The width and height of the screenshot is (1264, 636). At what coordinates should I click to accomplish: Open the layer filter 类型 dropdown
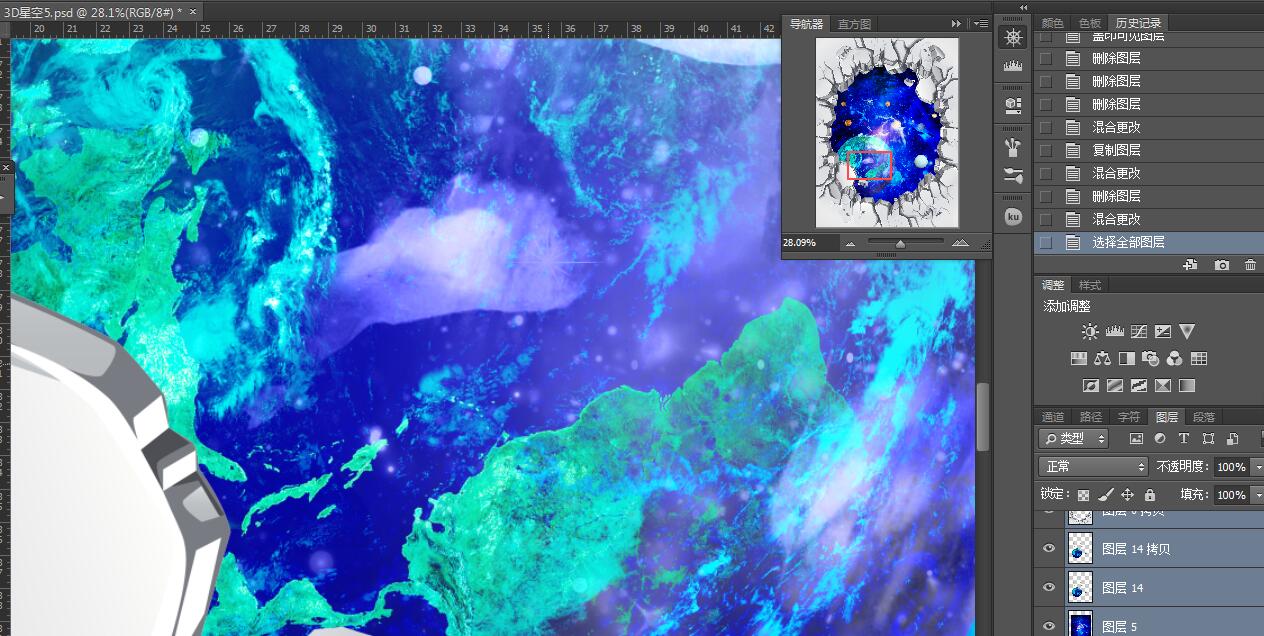point(1074,438)
